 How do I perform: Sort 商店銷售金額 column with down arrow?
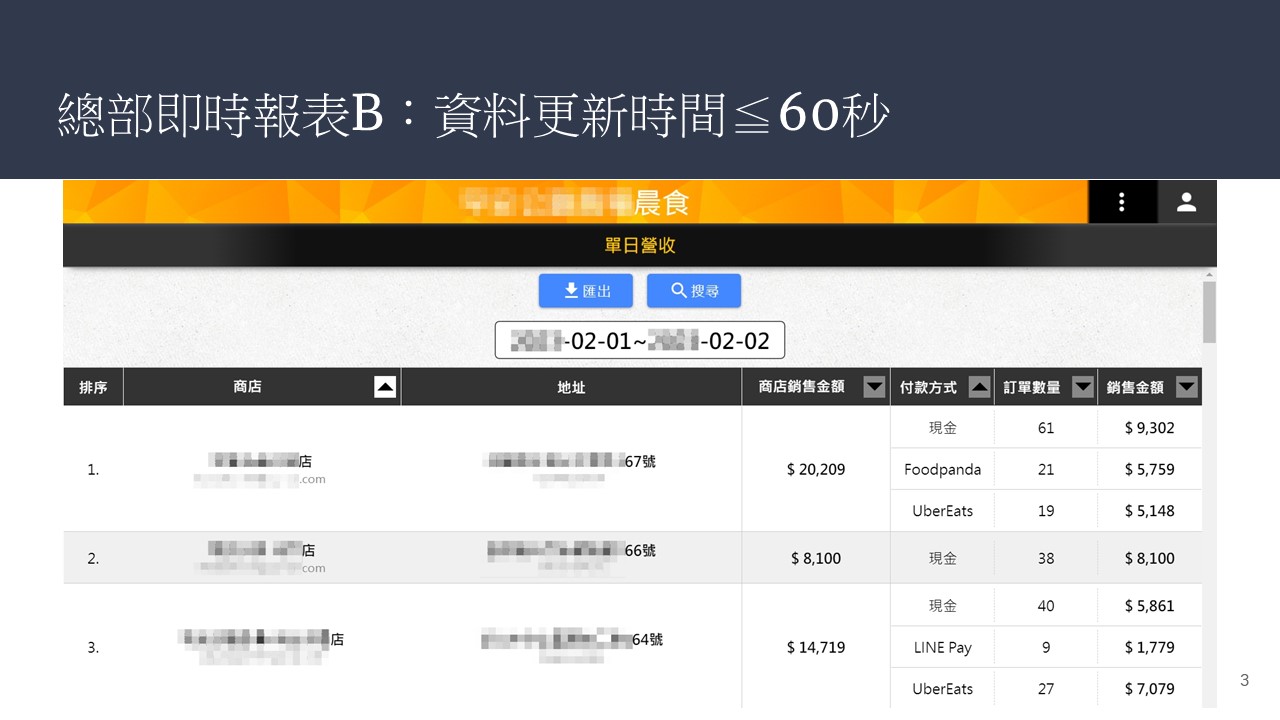pyautogui.click(x=874, y=387)
